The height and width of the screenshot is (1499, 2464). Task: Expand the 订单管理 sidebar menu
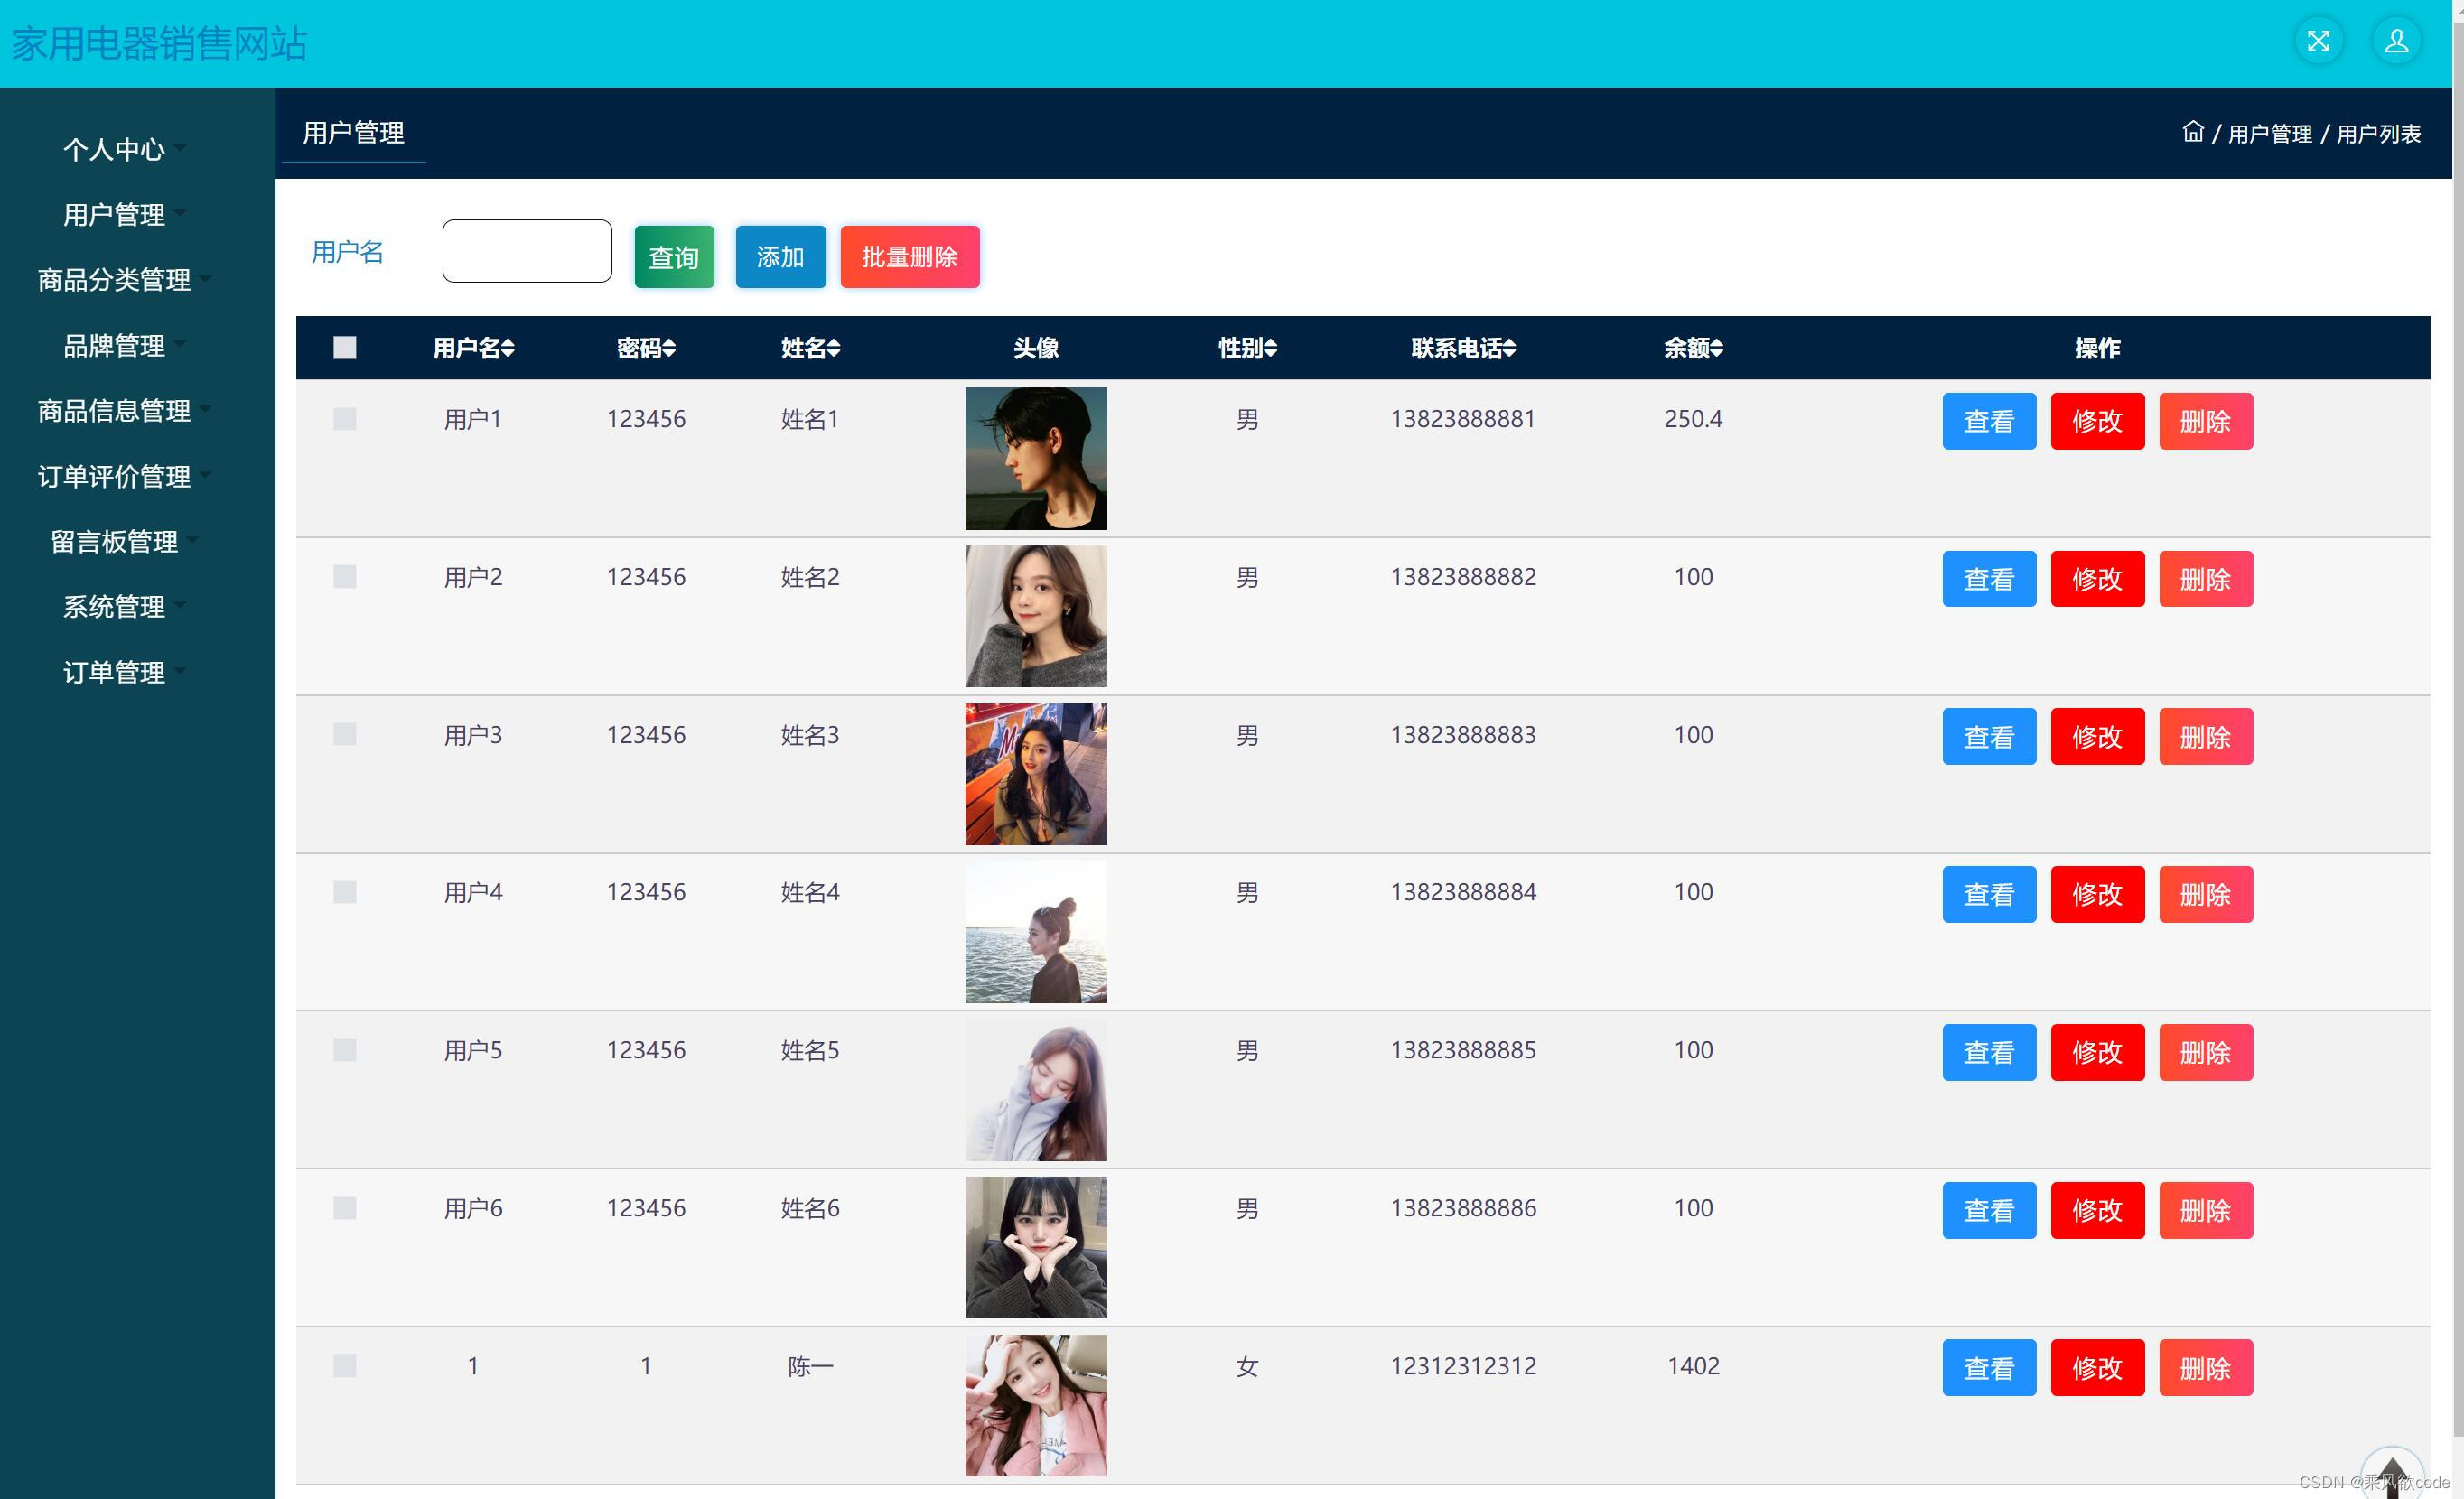click(114, 672)
